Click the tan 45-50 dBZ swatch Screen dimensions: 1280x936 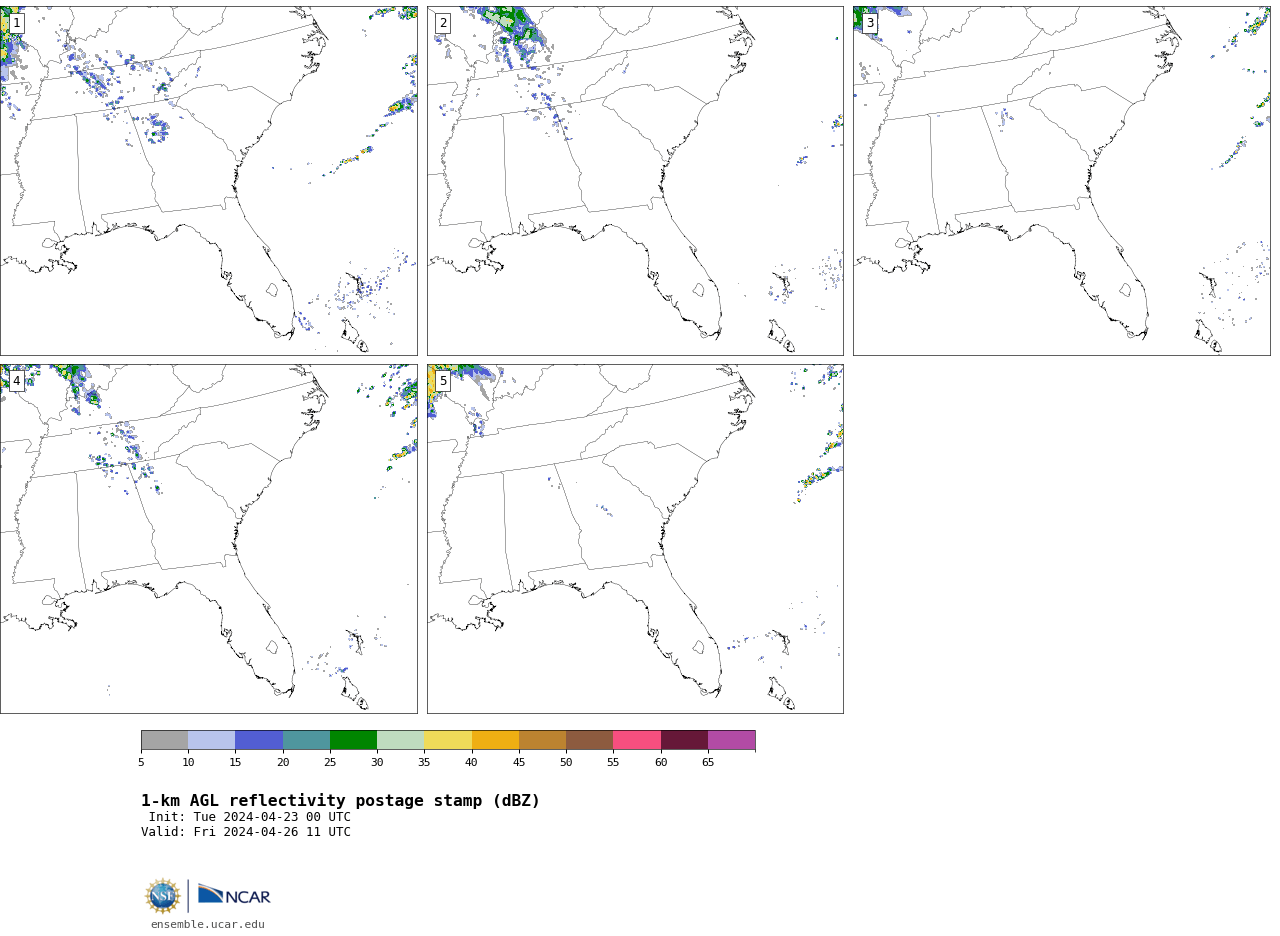[x=542, y=740]
